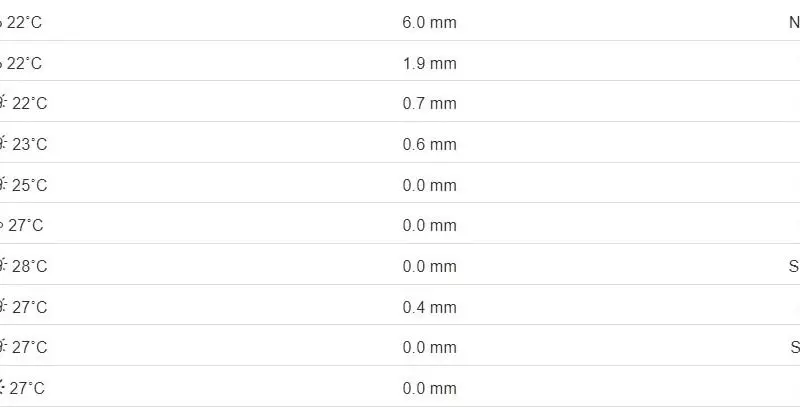Click the cloud icon in the 6.0 mm row
Screen dimensions: 800x407
(x=1, y=22)
